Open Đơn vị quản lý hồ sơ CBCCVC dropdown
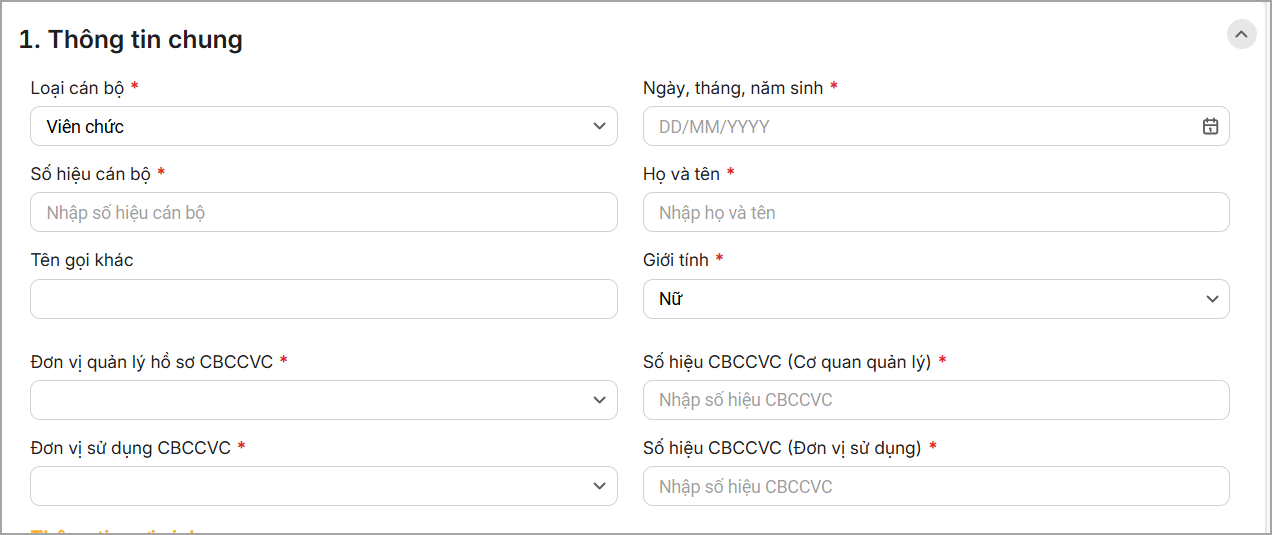1272x535 pixels. tap(323, 400)
